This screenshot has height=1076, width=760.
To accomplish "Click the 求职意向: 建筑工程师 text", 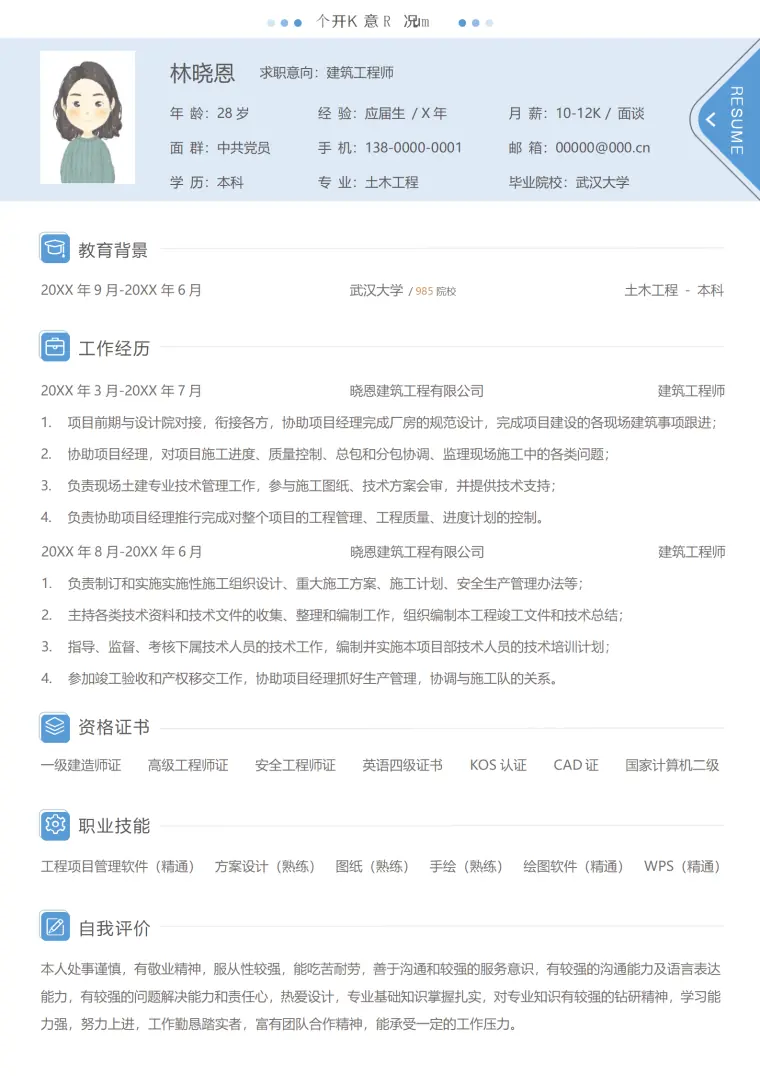I will [326, 73].
